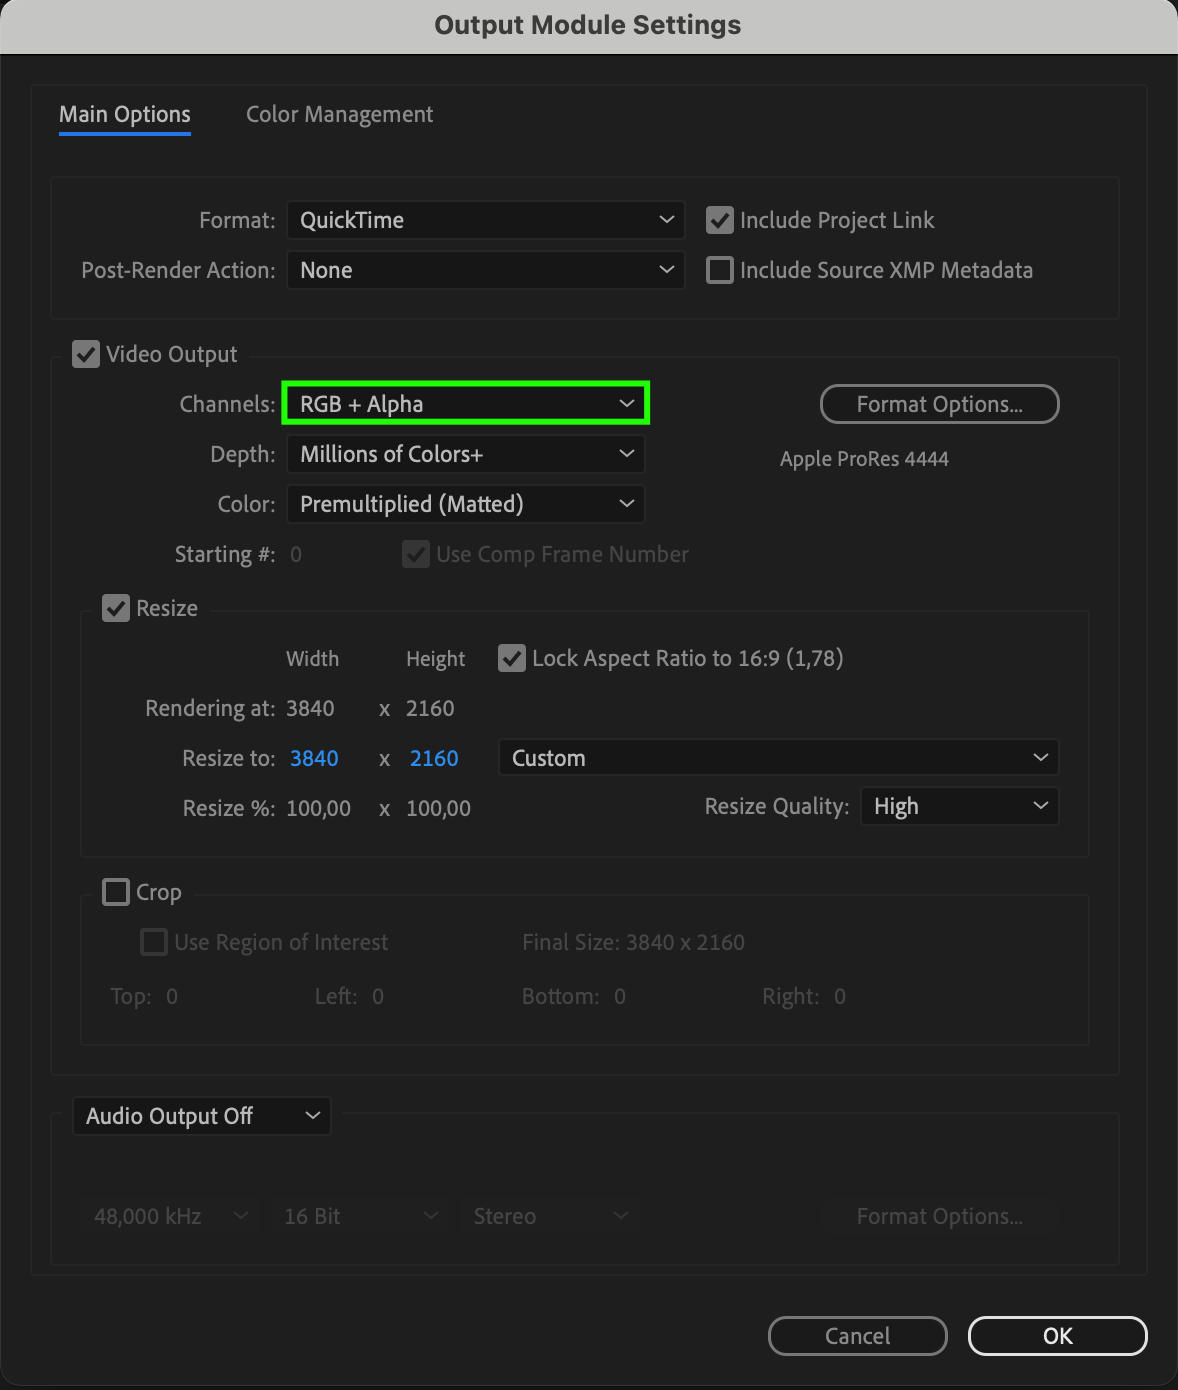Expand the Channels dropdown showing RGB + Alpha
Screen dimensions: 1178x1390
(x=466, y=404)
